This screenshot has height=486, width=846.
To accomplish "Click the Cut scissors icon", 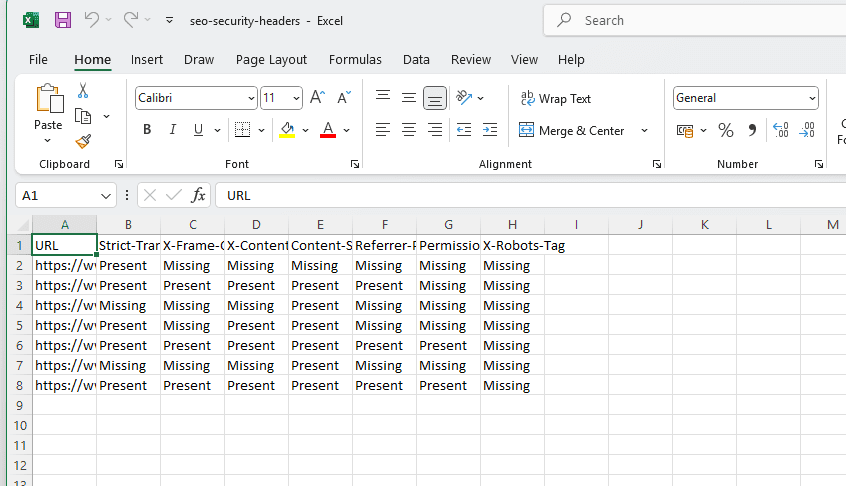I will coord(83,91).
